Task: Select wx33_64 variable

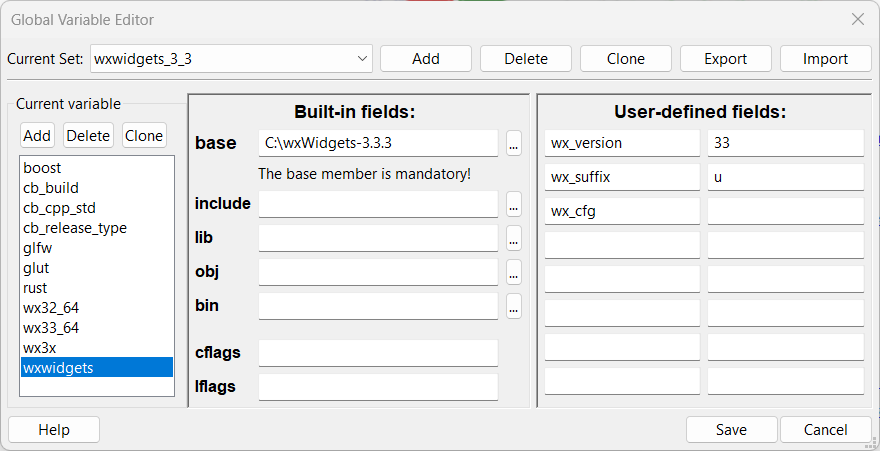Action: tap(97, 328)
